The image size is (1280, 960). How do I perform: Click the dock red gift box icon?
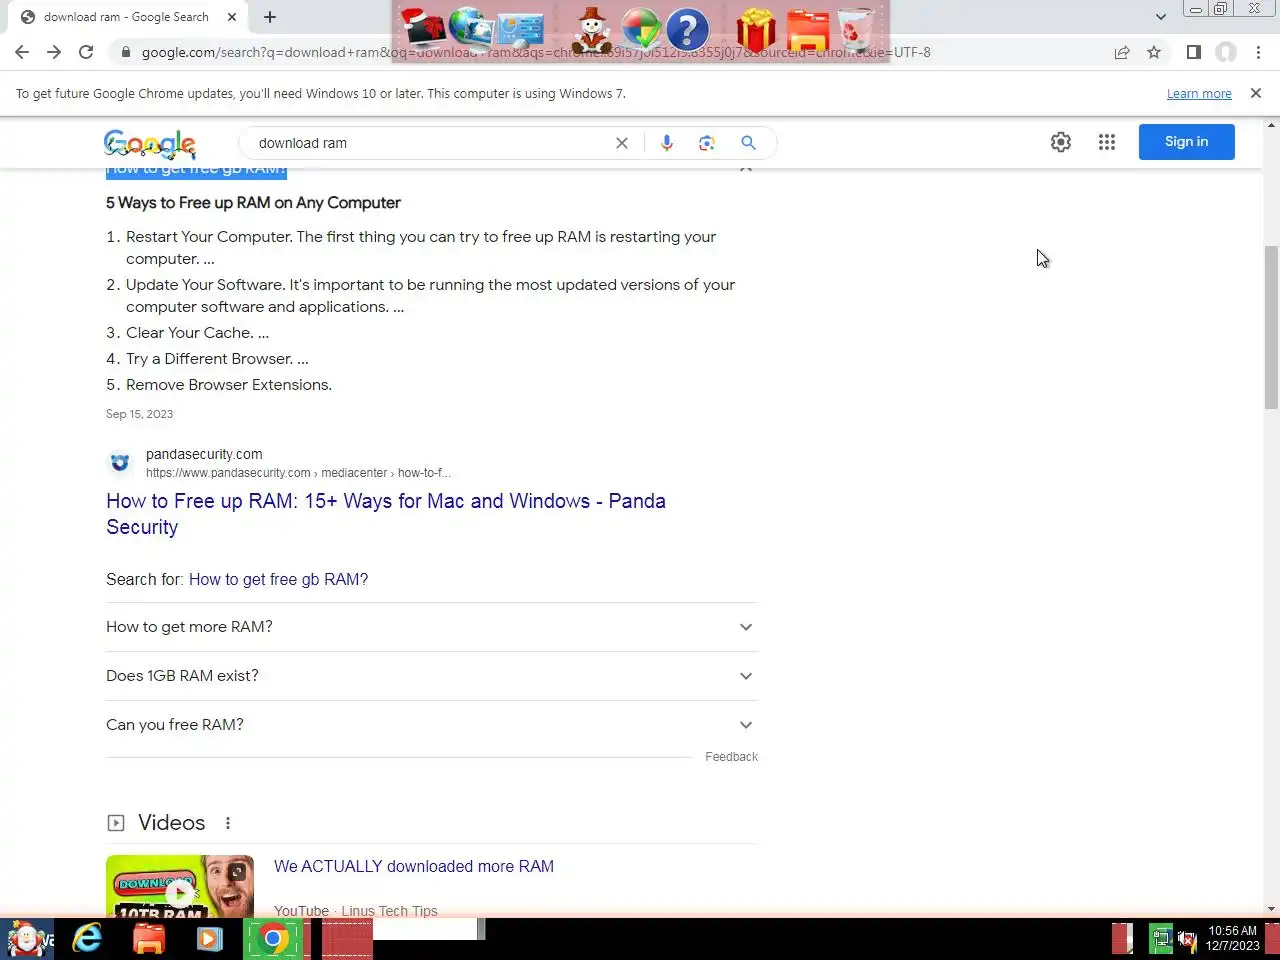[x=756, y=30]
